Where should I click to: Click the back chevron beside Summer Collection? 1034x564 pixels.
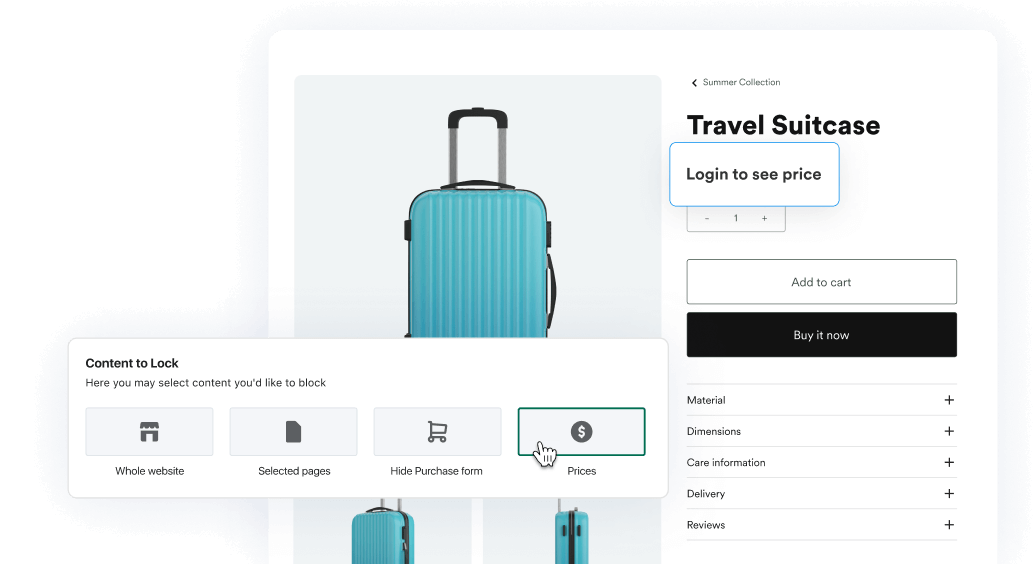[x=694, y=82]
